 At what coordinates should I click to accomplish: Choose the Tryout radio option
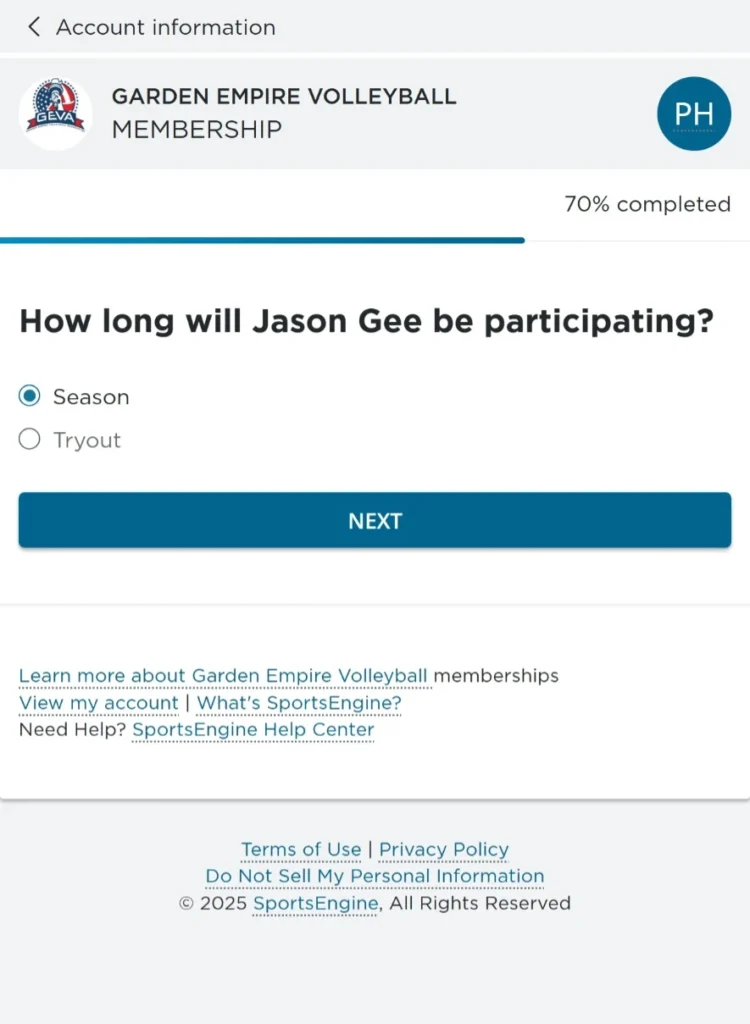pos(30,440)
